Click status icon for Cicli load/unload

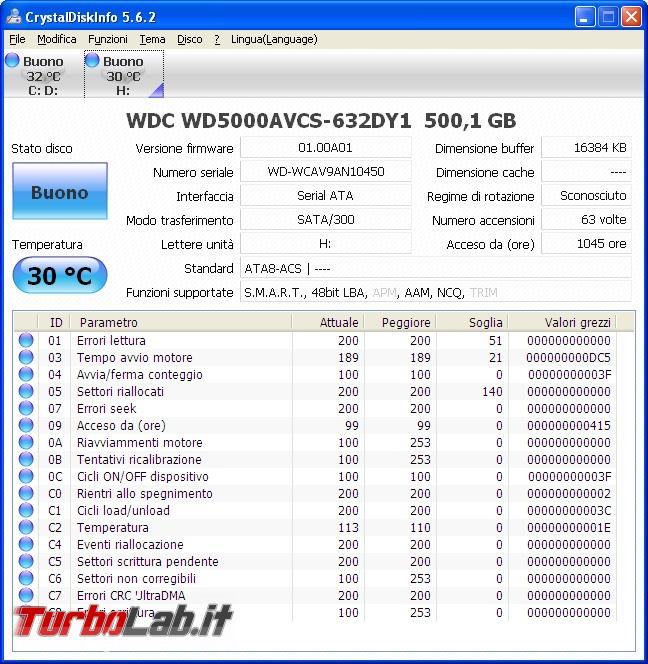click(26, 510)
